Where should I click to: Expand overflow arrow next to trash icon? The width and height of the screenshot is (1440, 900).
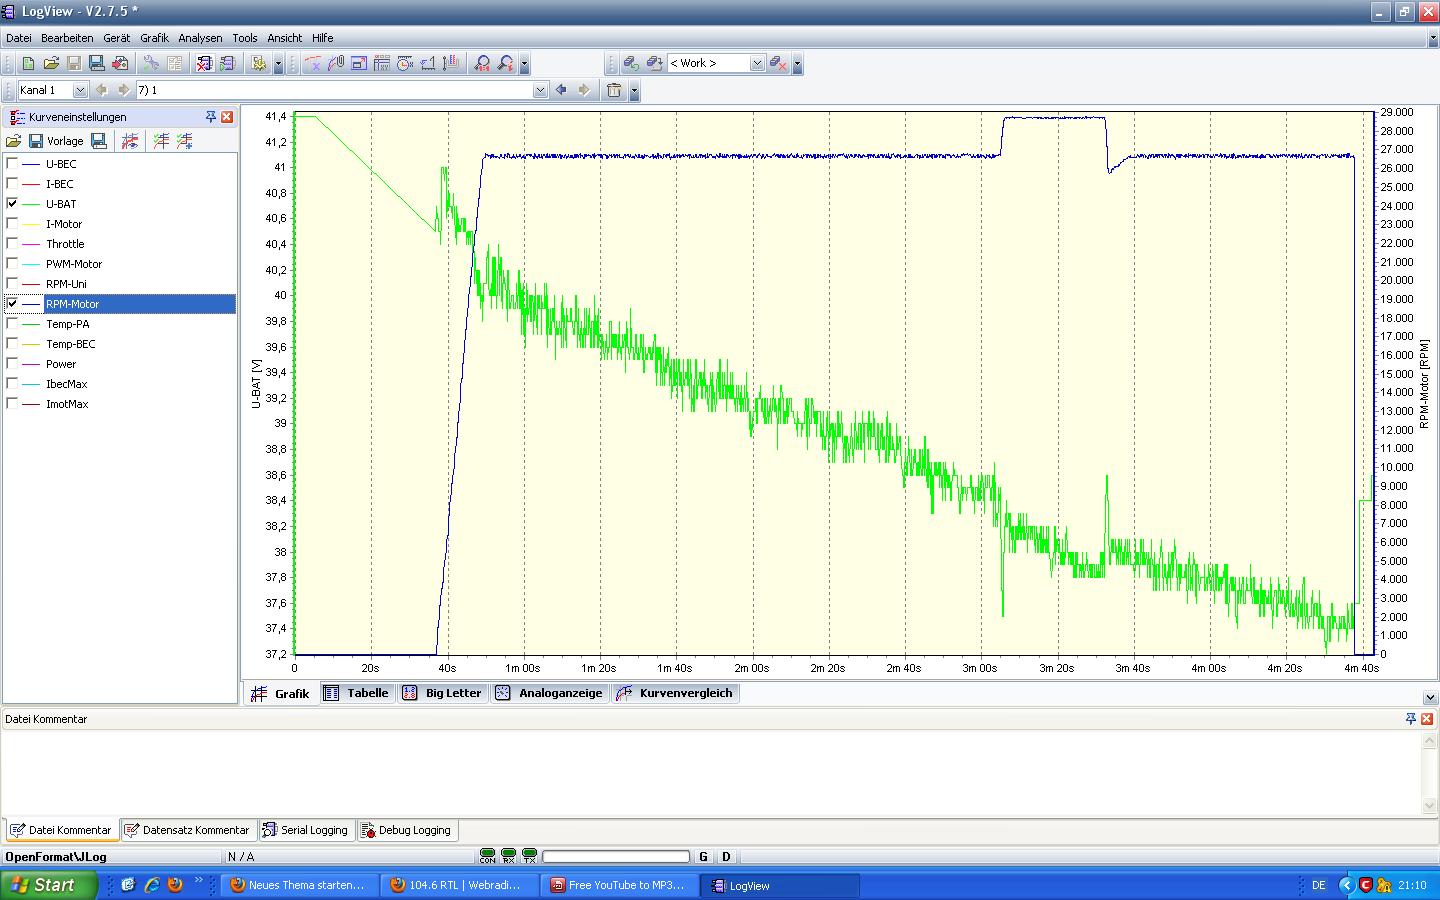(x=634, y=91)
